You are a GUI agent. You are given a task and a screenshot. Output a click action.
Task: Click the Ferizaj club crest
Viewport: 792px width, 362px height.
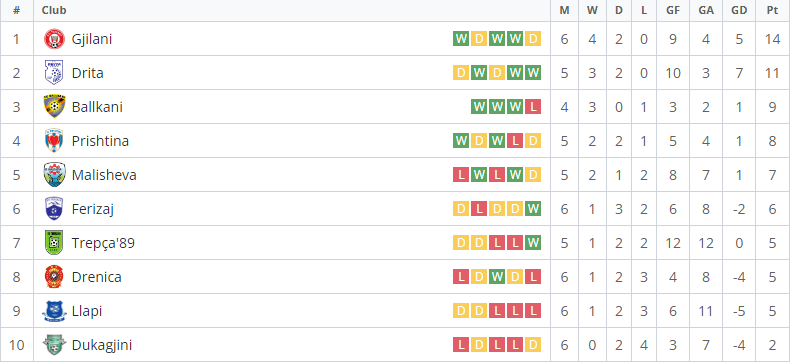pyautogui.click(x=54, y=209)
